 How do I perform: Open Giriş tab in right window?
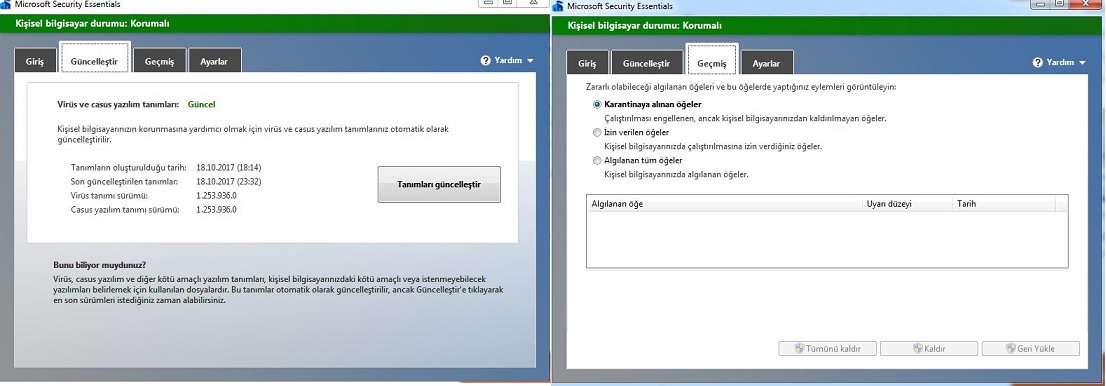(587, 62)
